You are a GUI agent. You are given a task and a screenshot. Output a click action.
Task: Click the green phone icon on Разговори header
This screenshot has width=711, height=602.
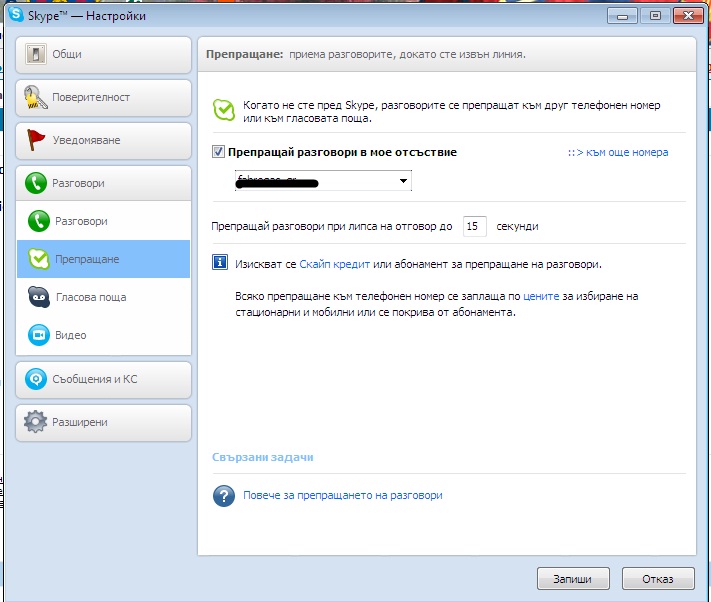36,183
